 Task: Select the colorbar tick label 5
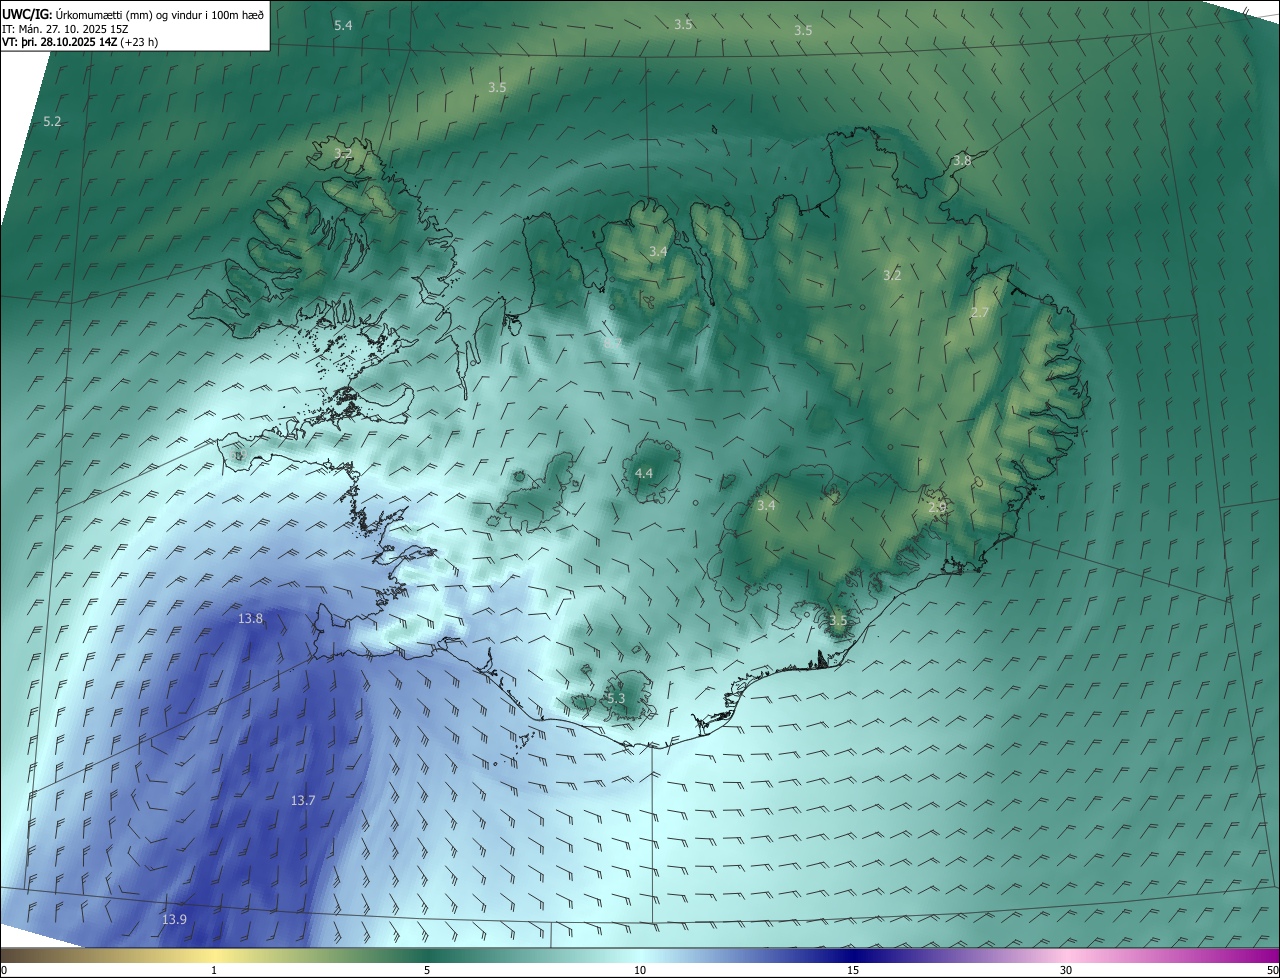(427, 970)
